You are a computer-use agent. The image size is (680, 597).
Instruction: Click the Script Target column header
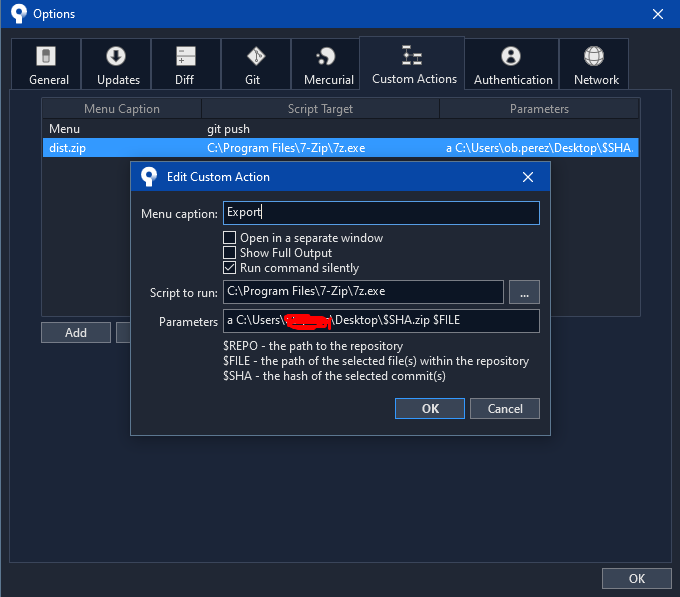click(320, 108)
